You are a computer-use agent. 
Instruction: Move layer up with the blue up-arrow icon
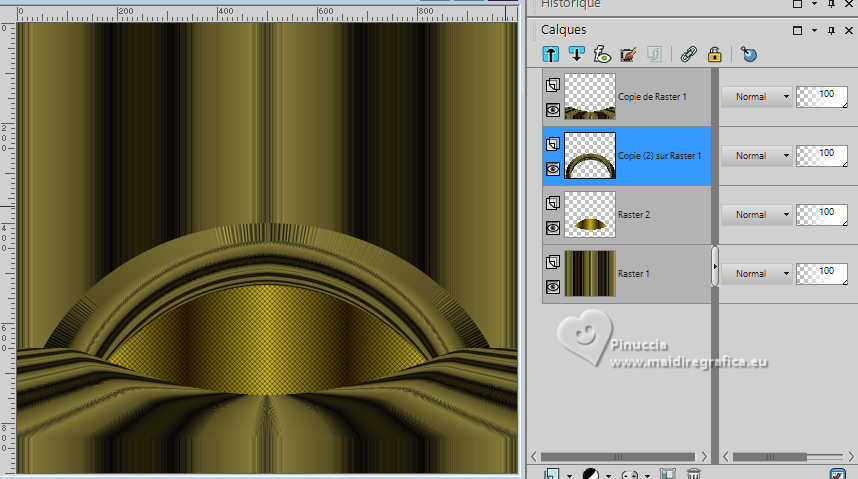tap(550, 54)
